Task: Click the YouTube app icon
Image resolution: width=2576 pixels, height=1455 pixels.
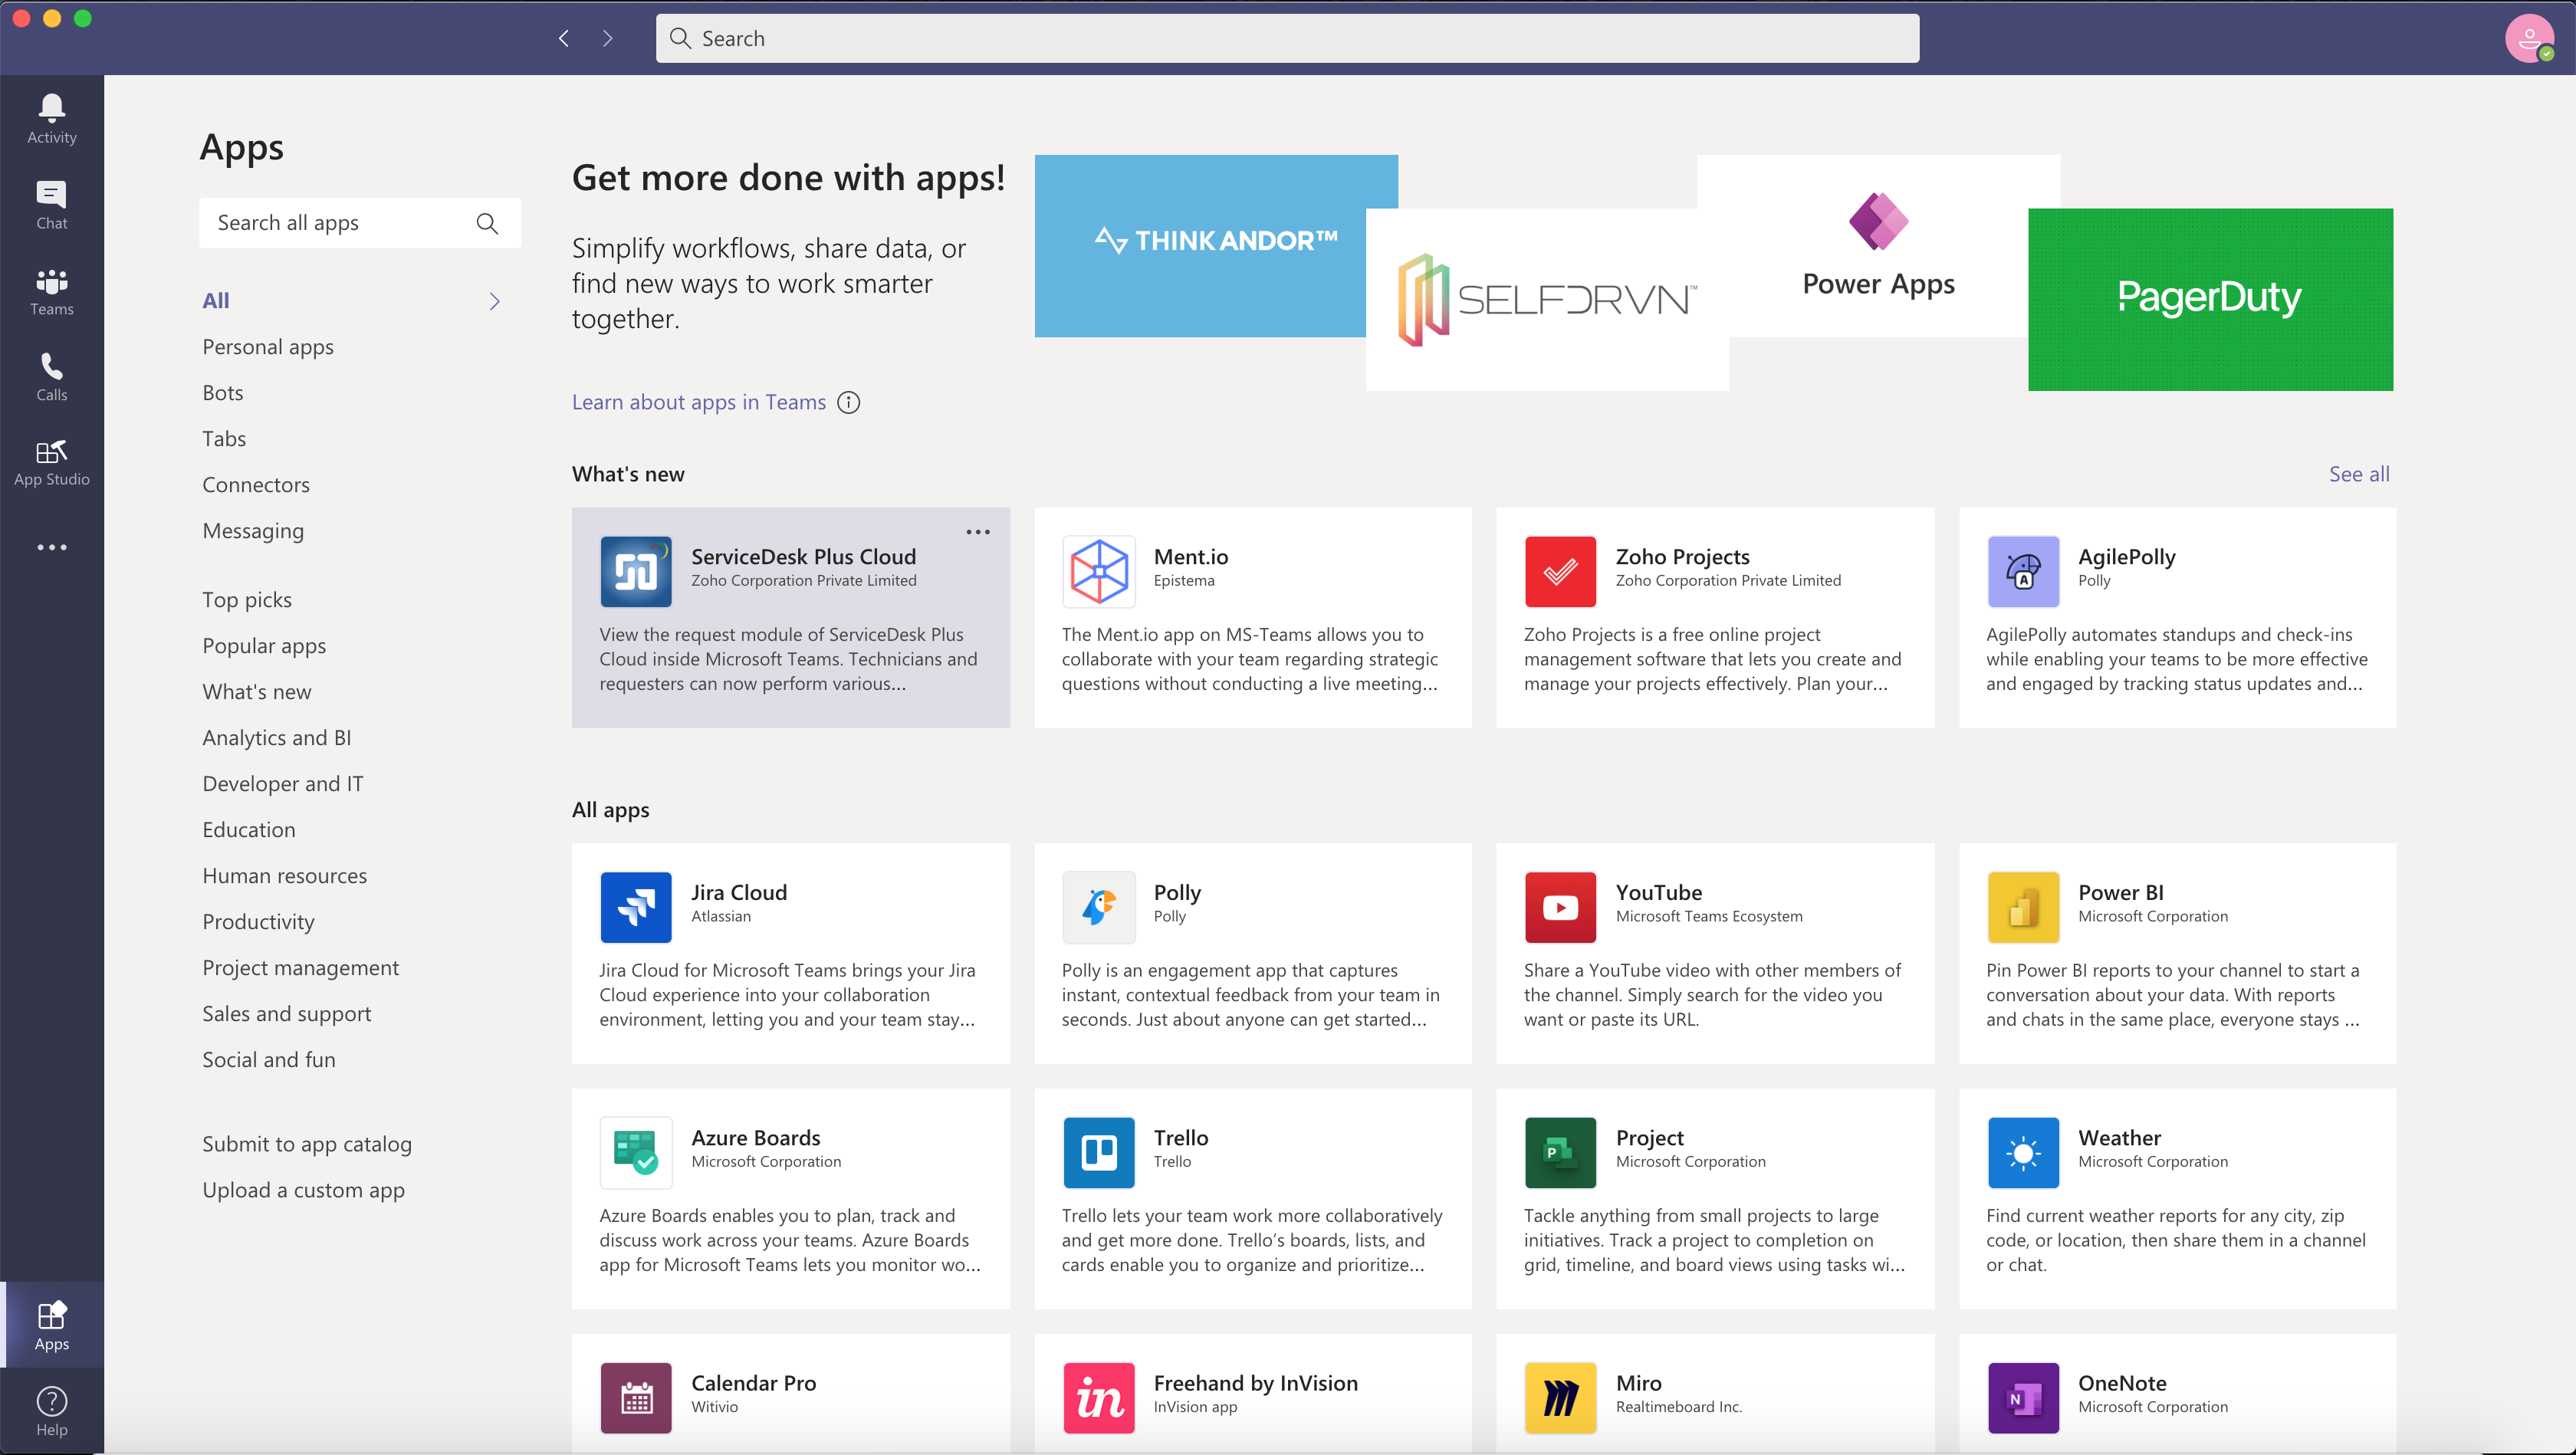Action: (1560, 907)
